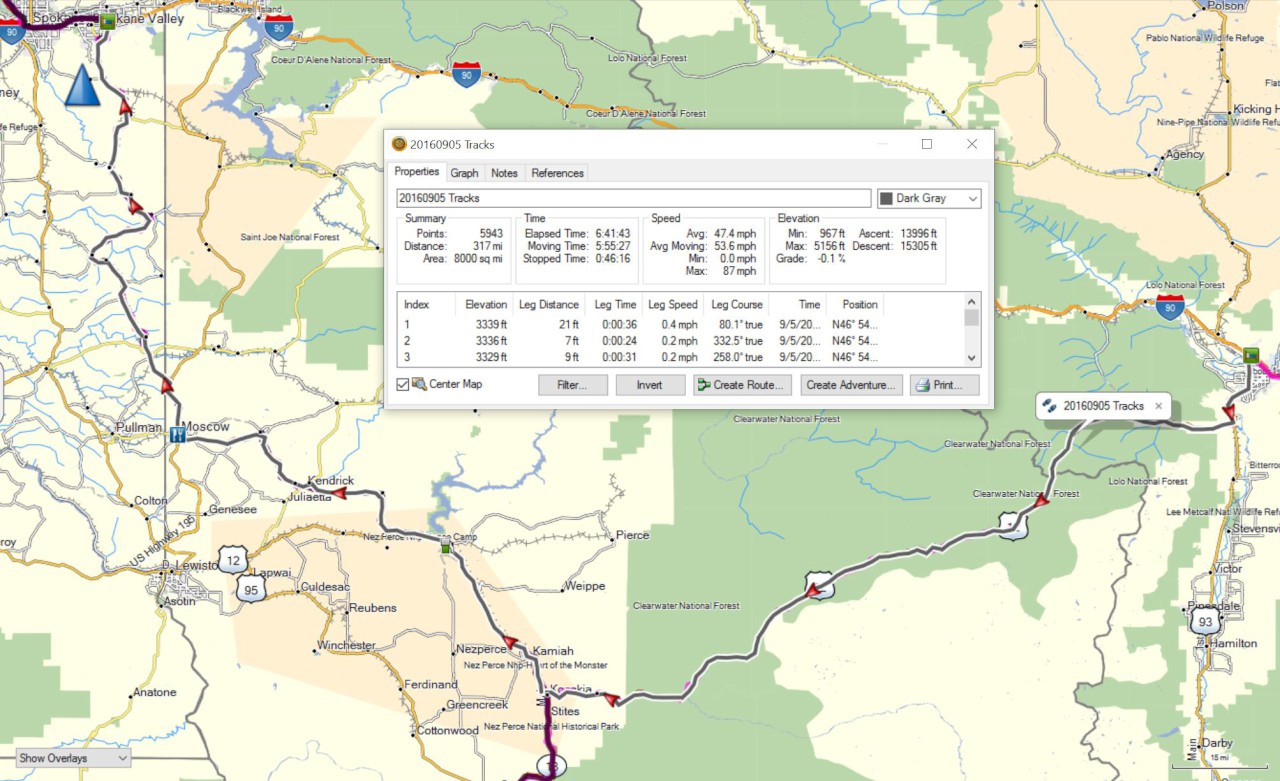Click the US 93 shield near Hamilton
Viewport: 1280px width, 781px height.
(x=1206, y=622)
